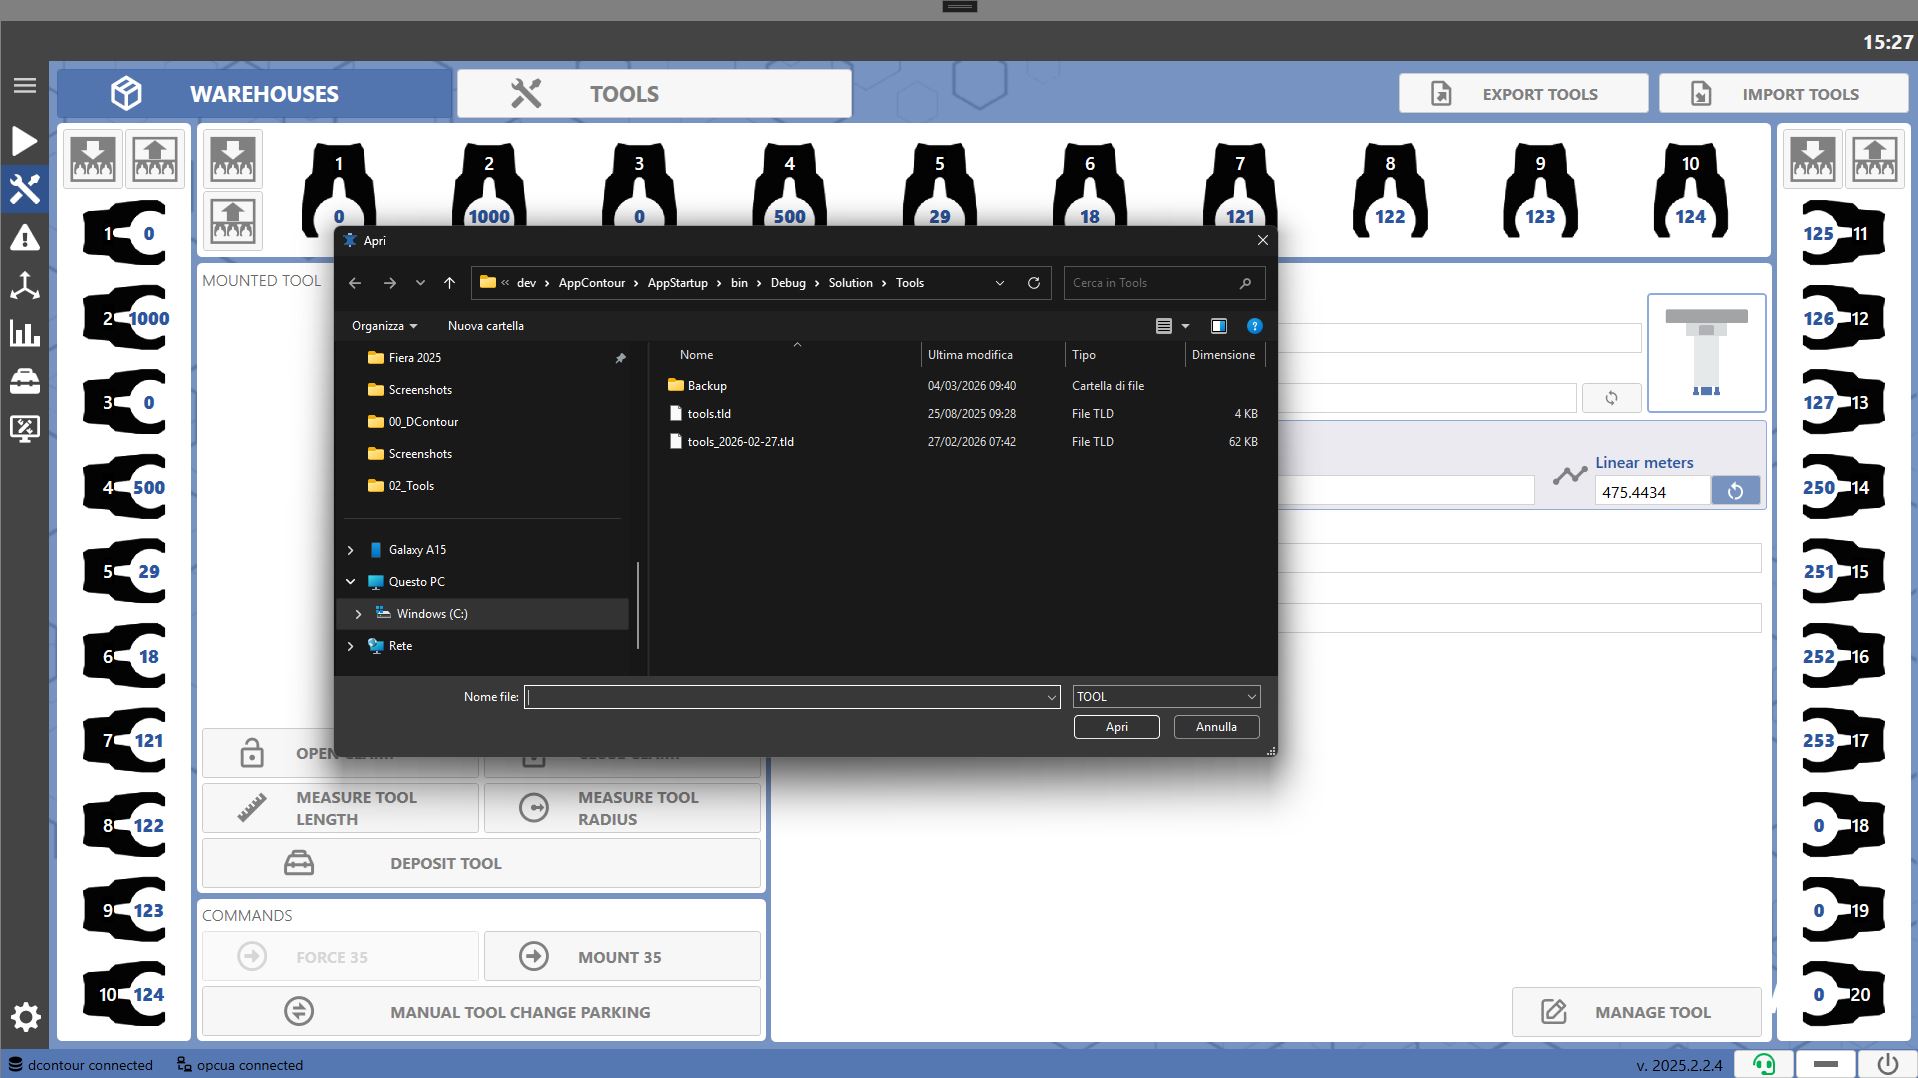Click tool holder slot 9 with tool 123

click(1540, 190)
